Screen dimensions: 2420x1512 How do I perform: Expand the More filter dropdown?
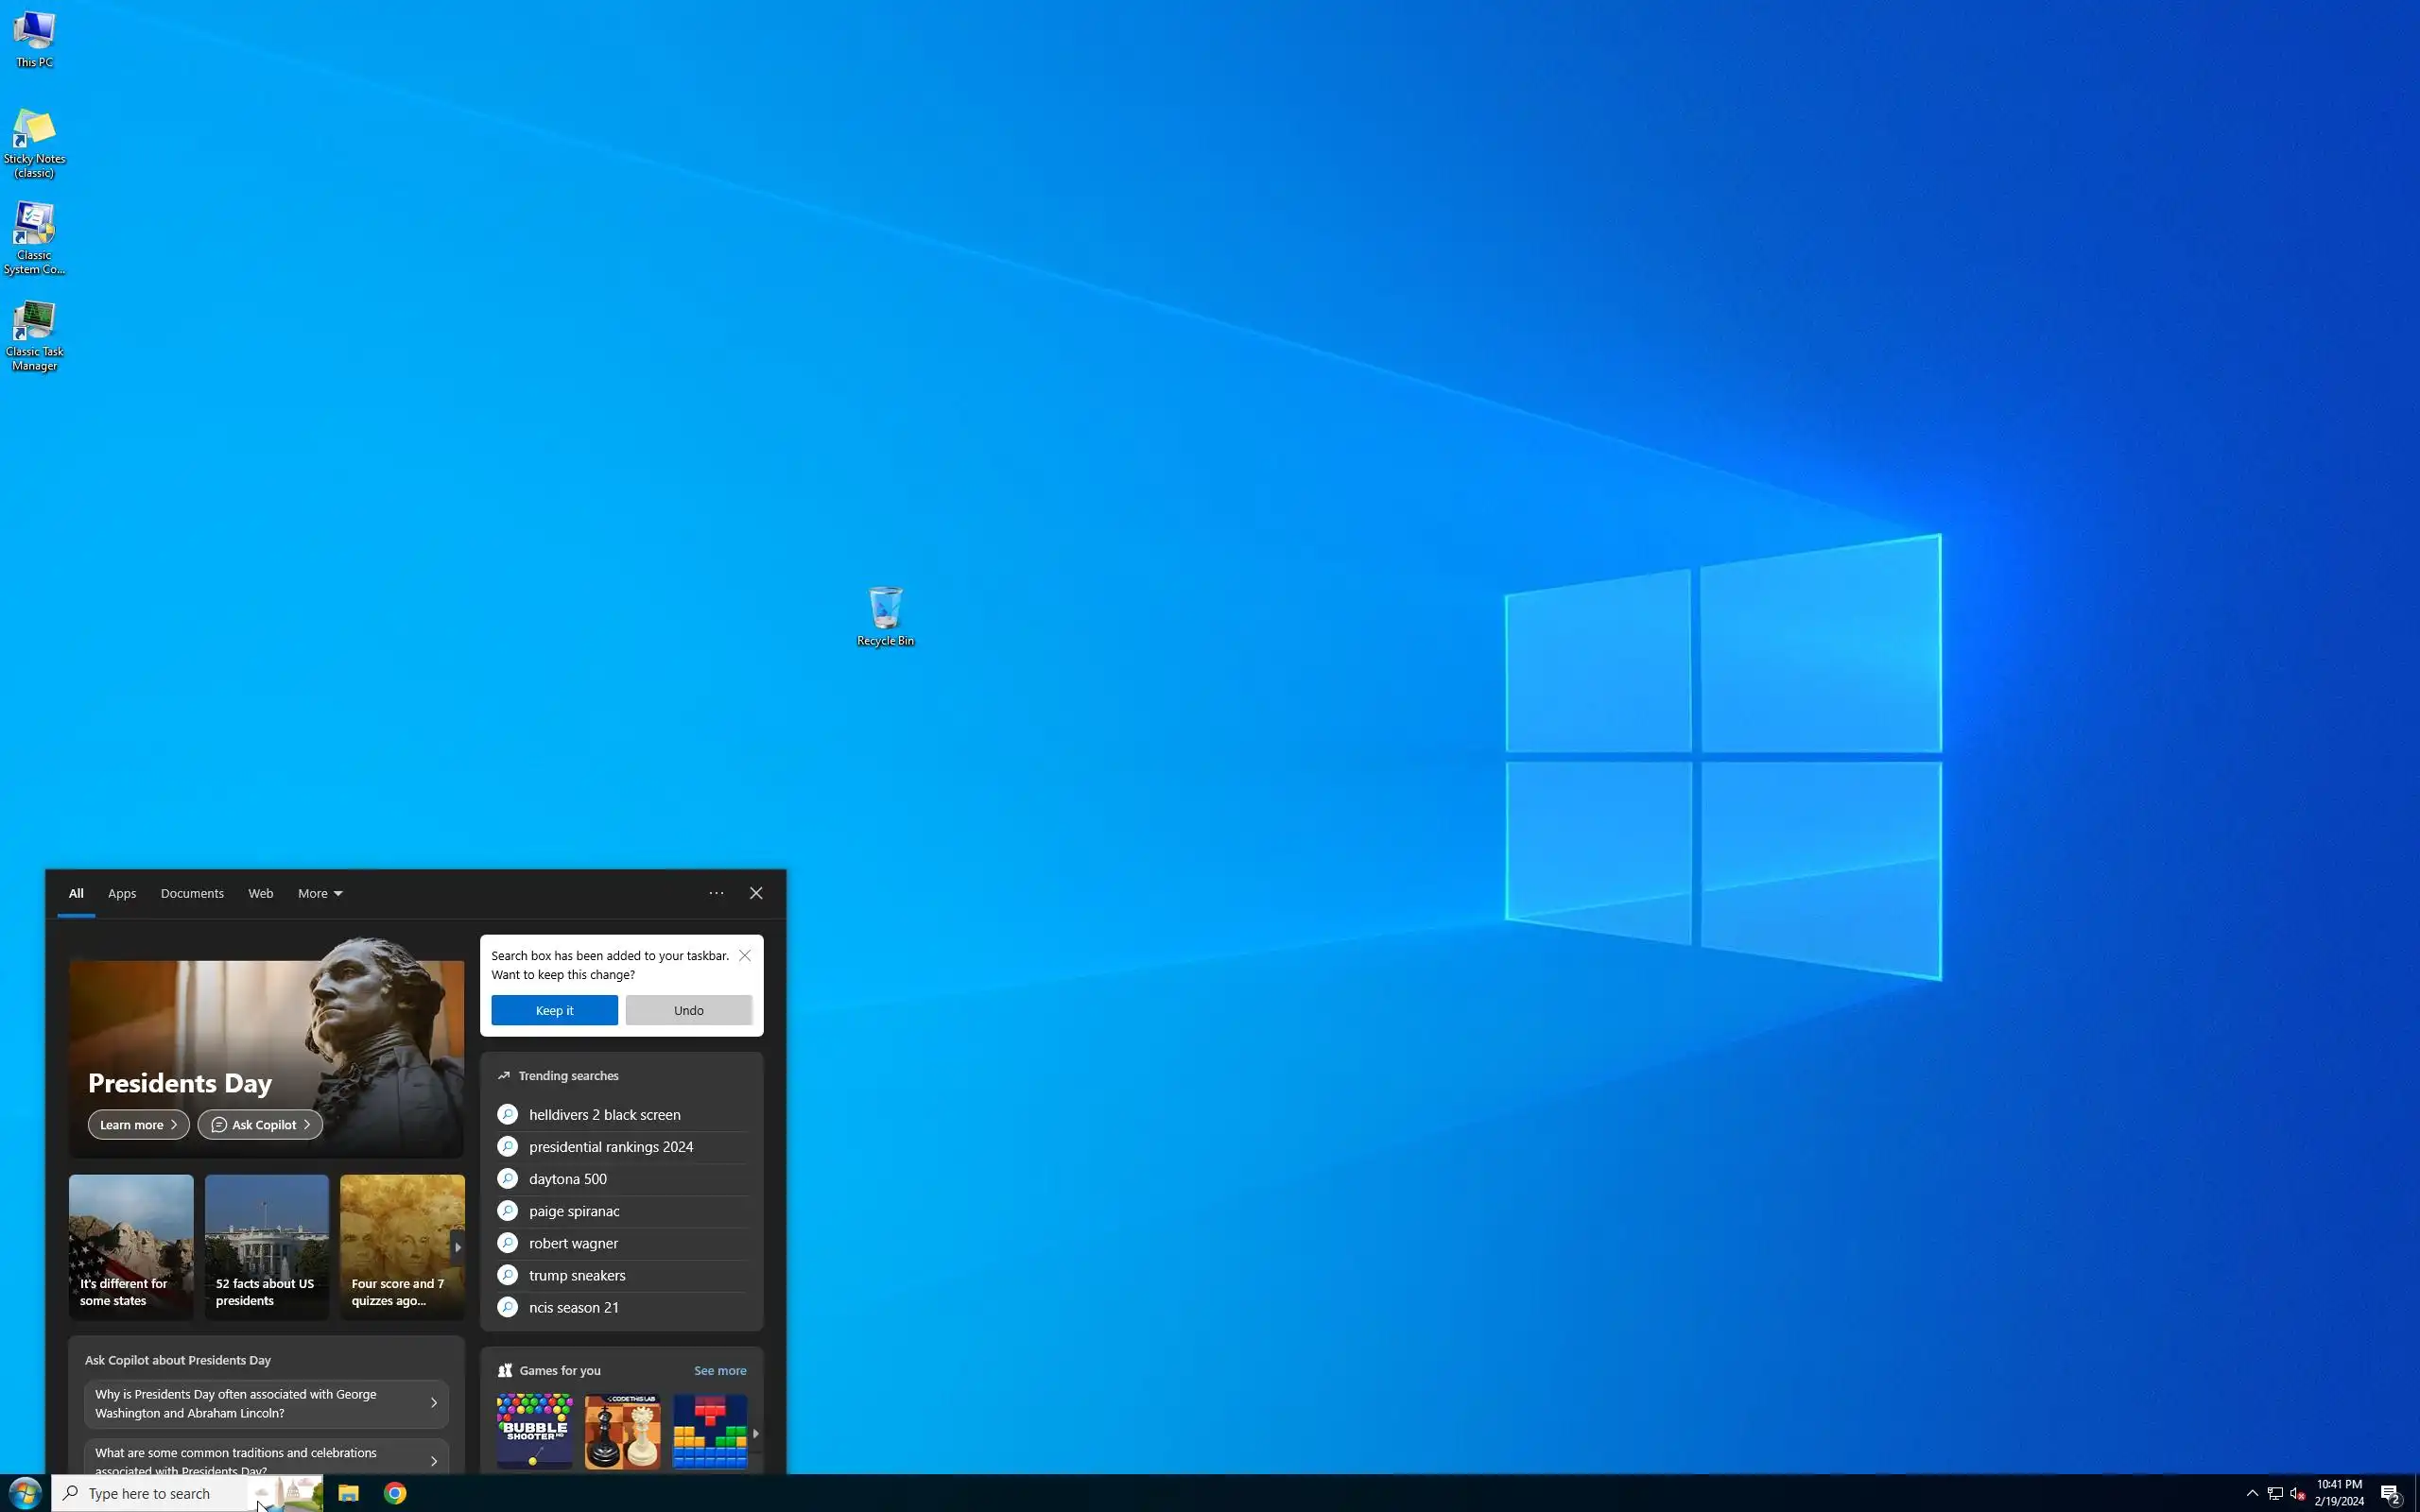coord(320,893)
